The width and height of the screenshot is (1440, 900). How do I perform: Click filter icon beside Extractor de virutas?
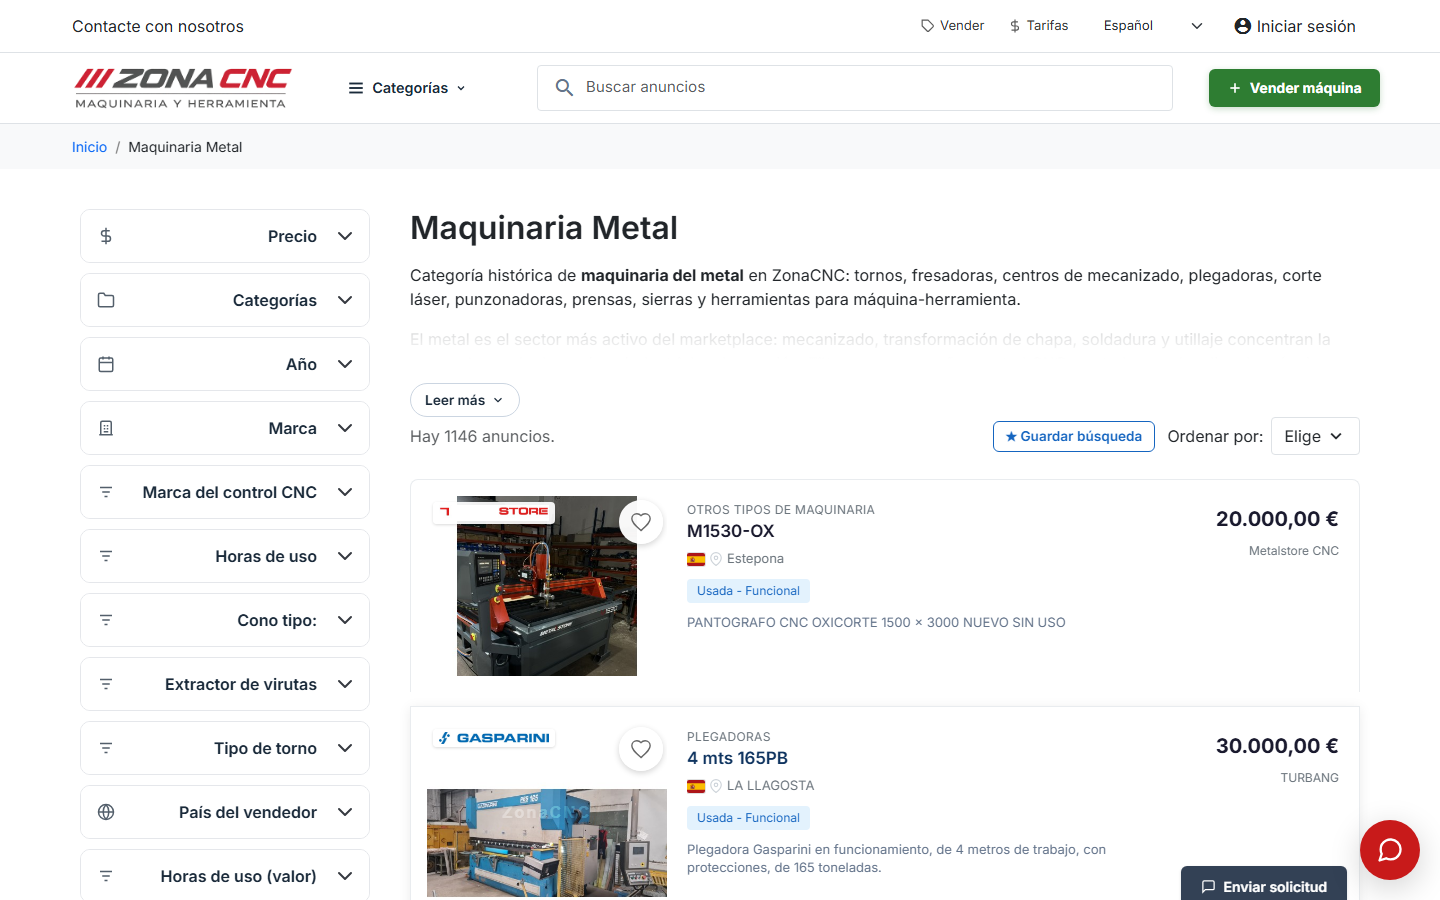point(106,684)
